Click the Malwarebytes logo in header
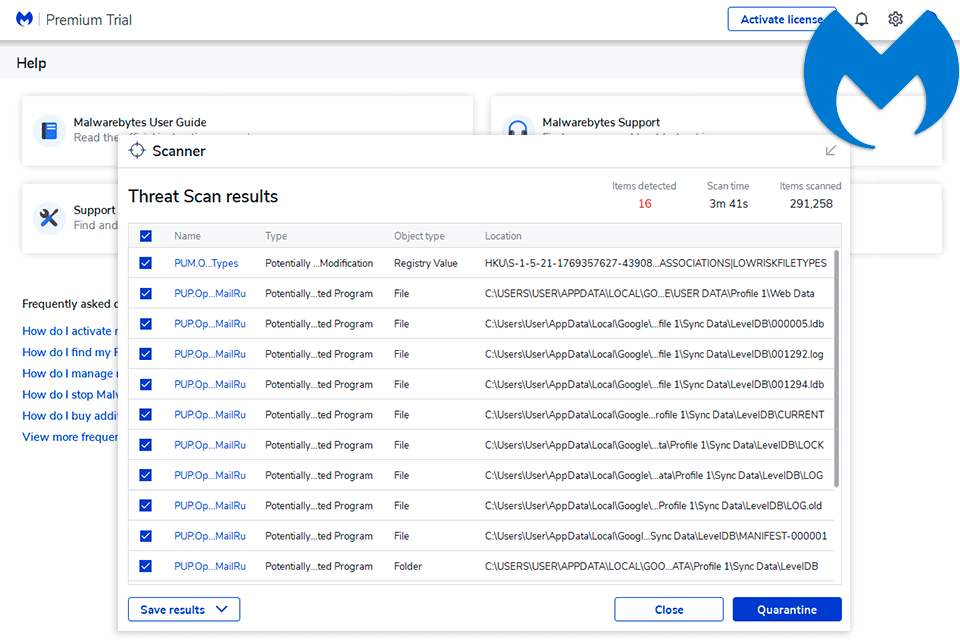 tap(24, 19)
